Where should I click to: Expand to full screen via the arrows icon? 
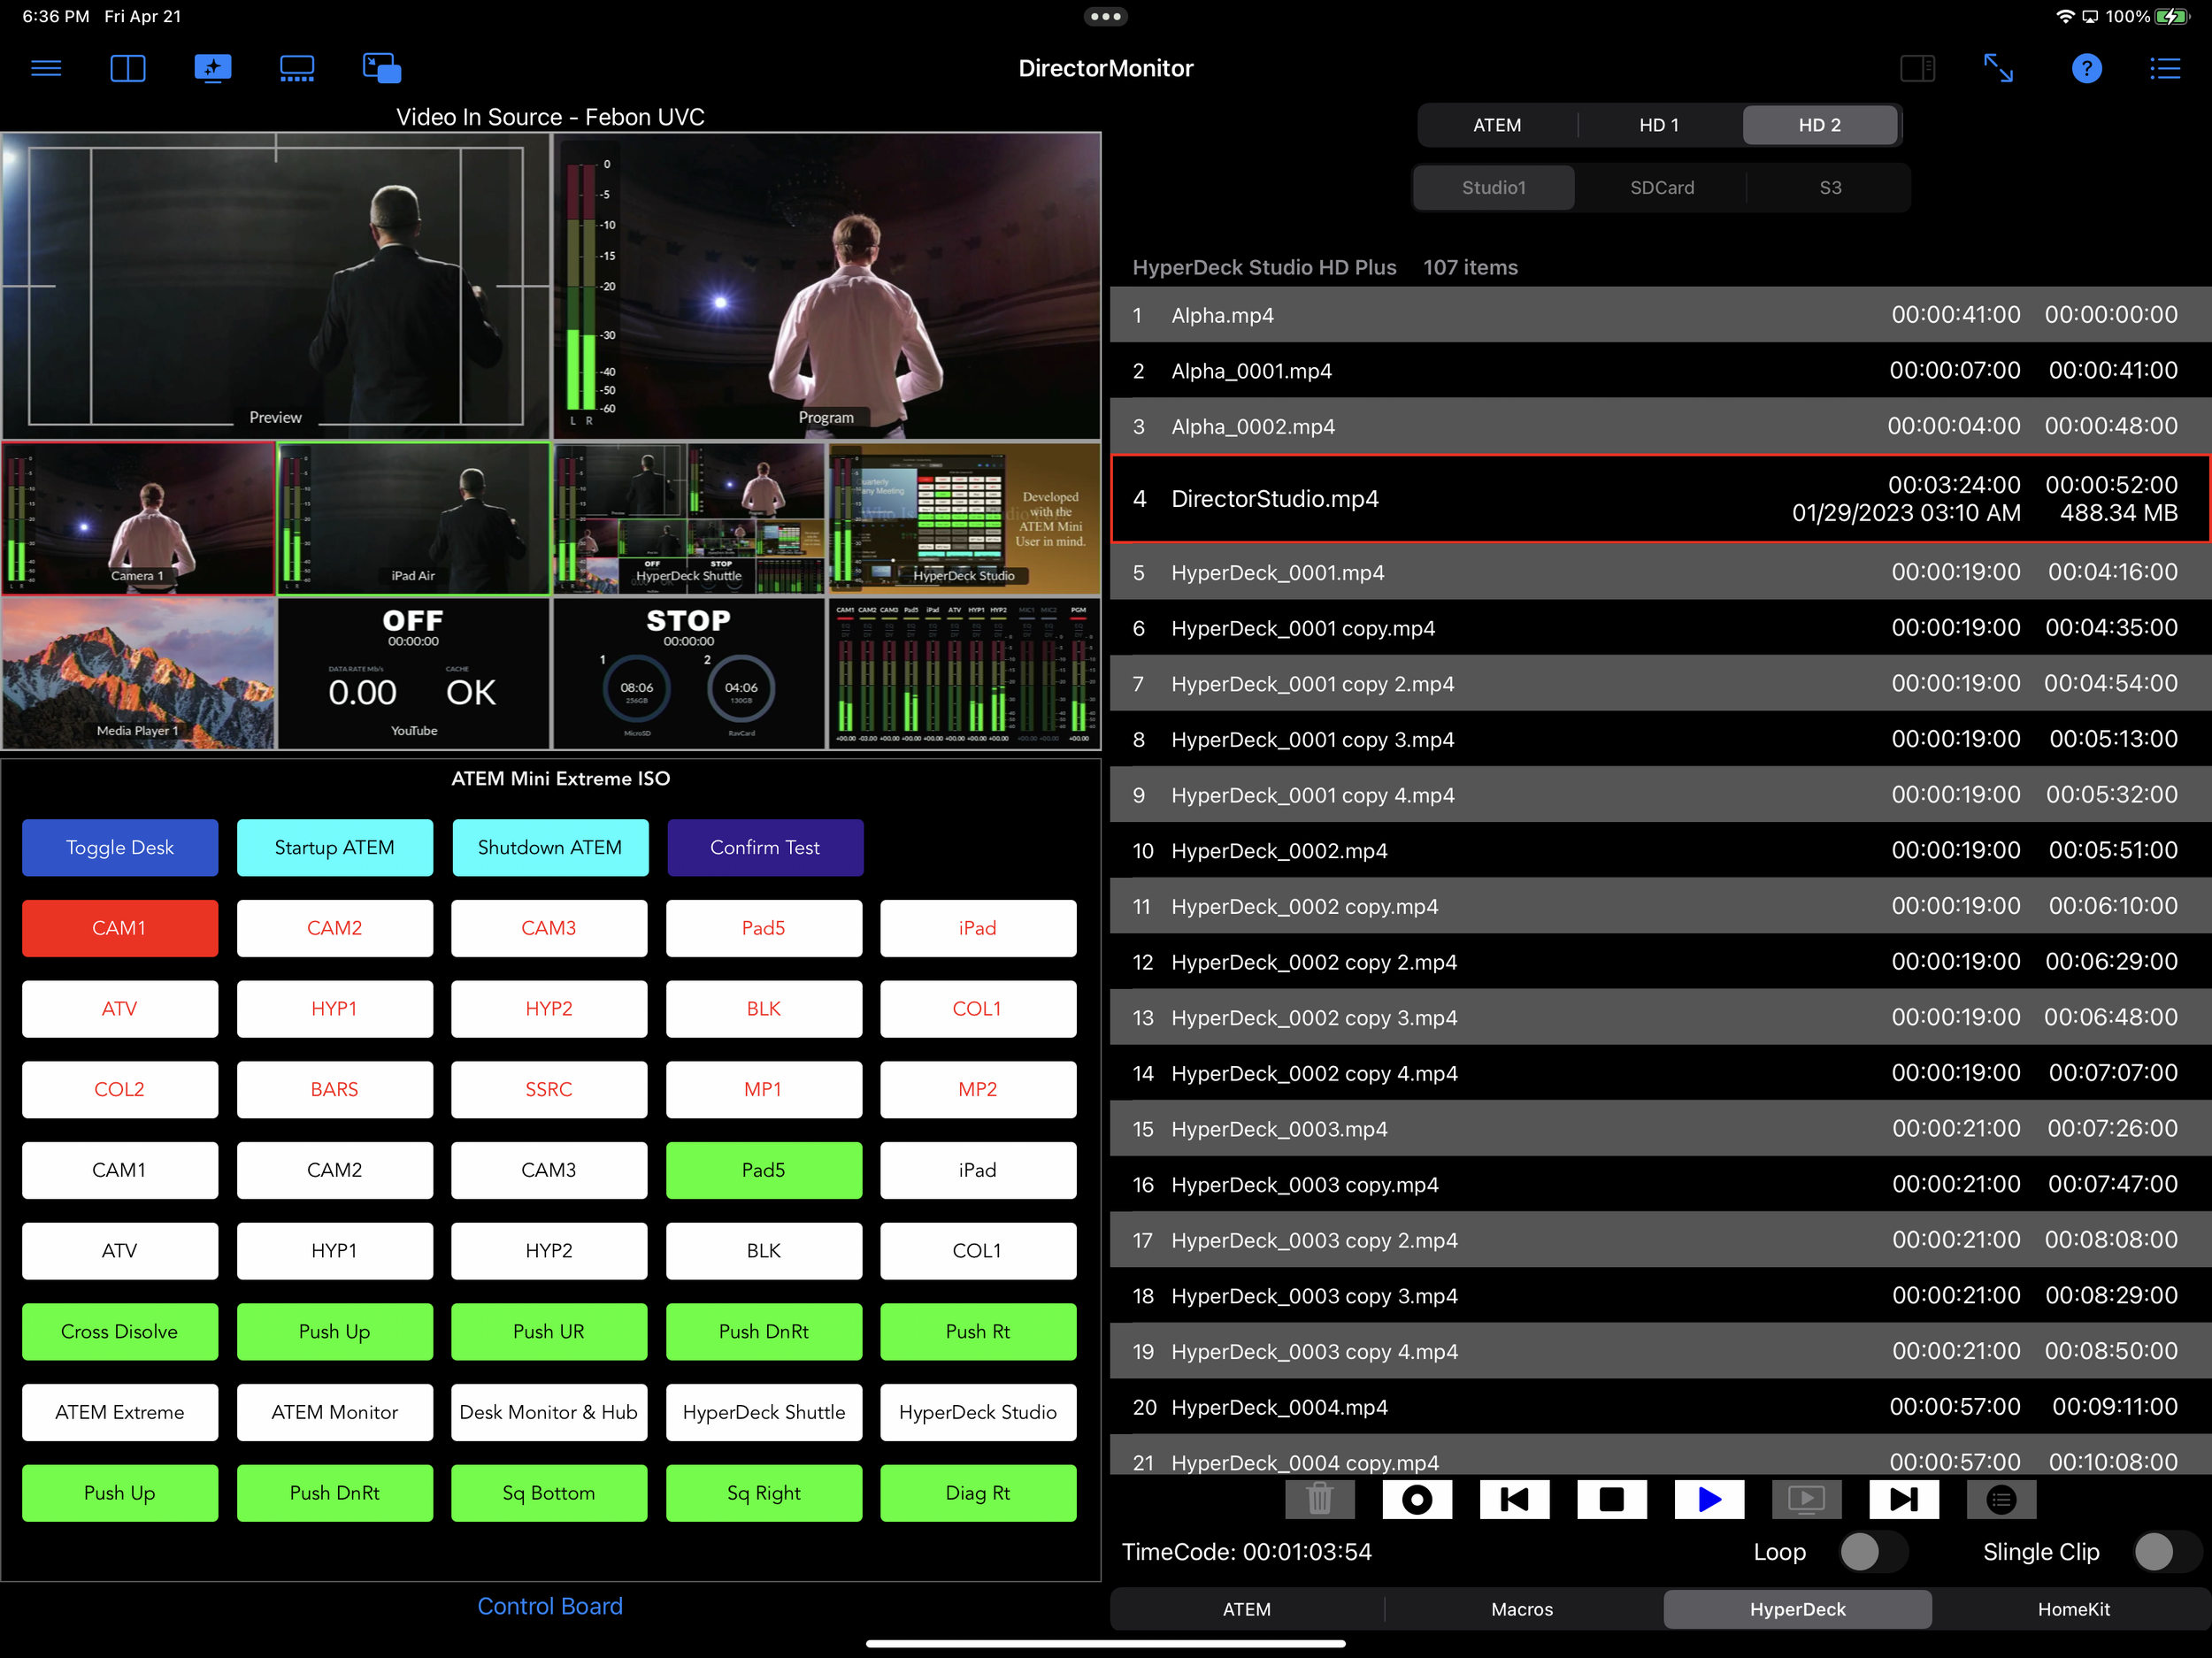point(1998,68)
